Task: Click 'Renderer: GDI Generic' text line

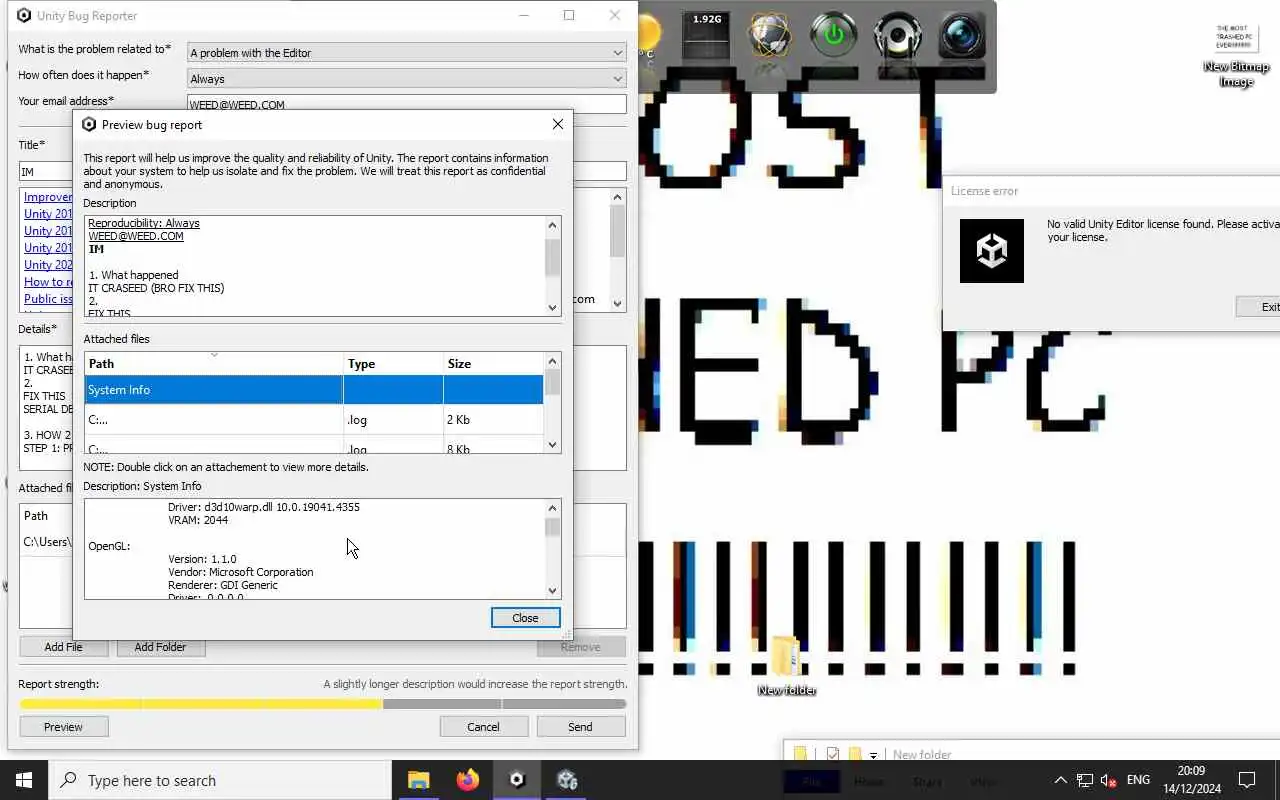Action: 223,585
